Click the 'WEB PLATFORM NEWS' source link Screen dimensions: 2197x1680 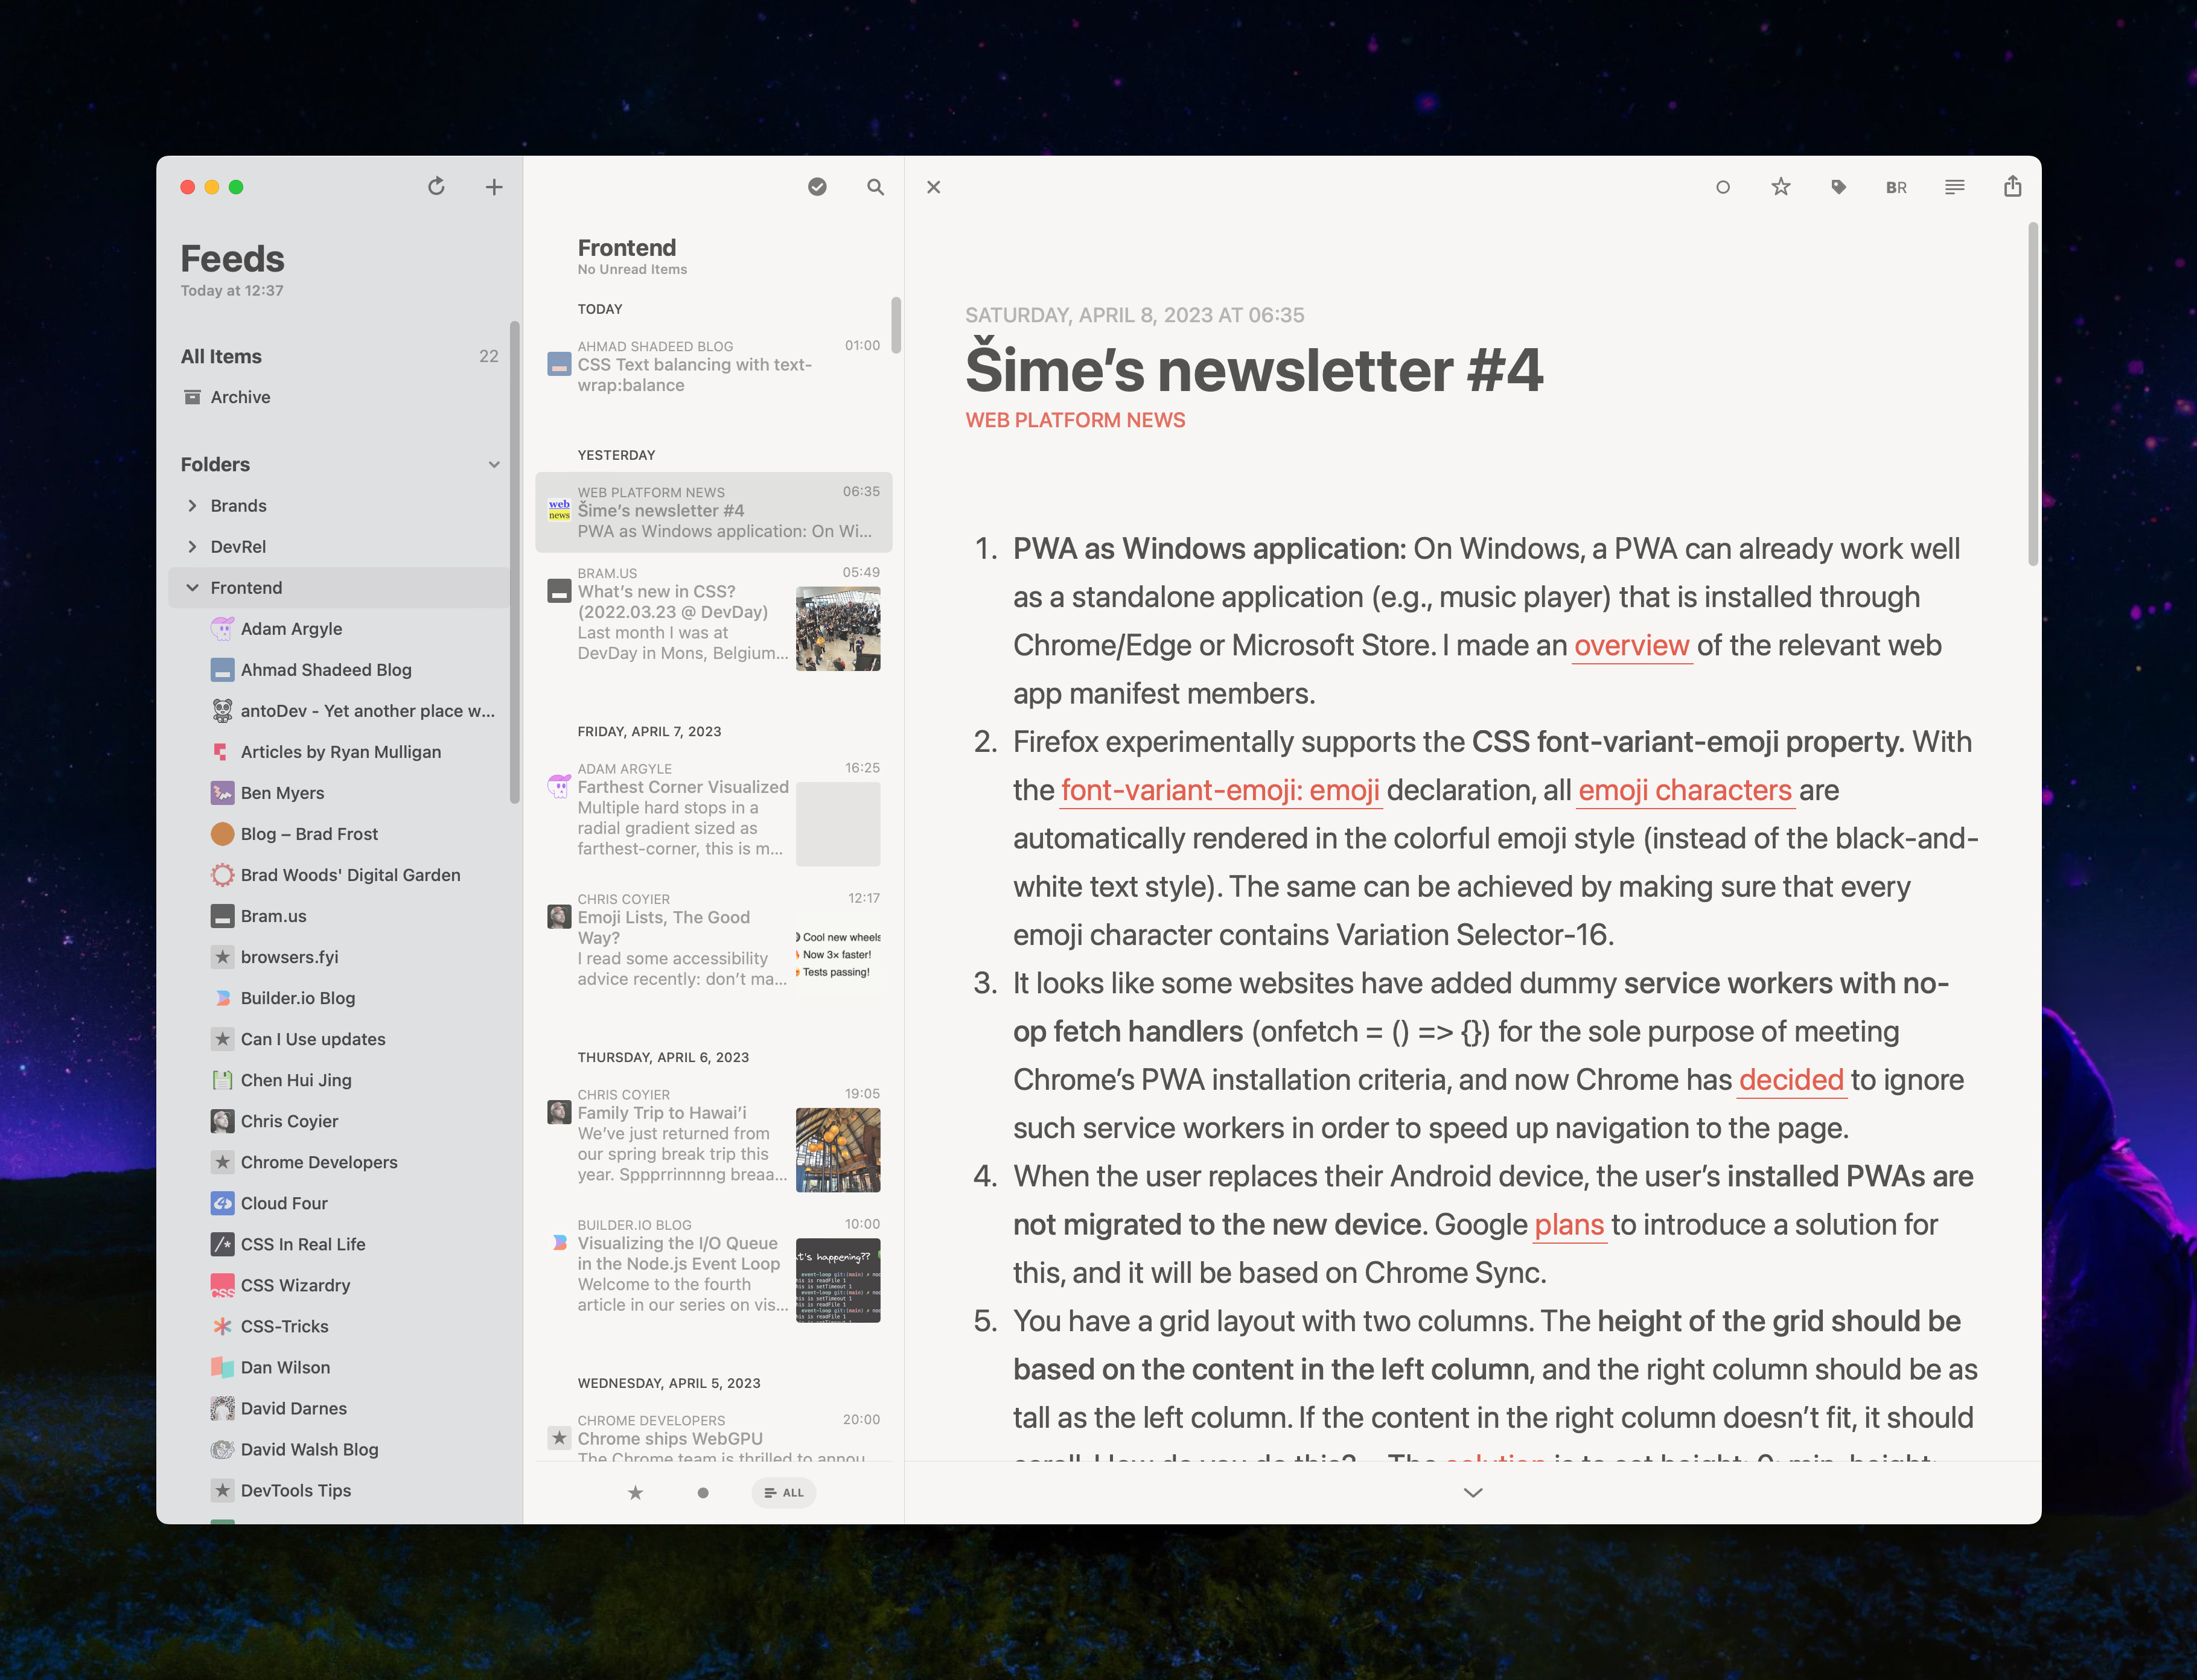tap(1075, 420)
